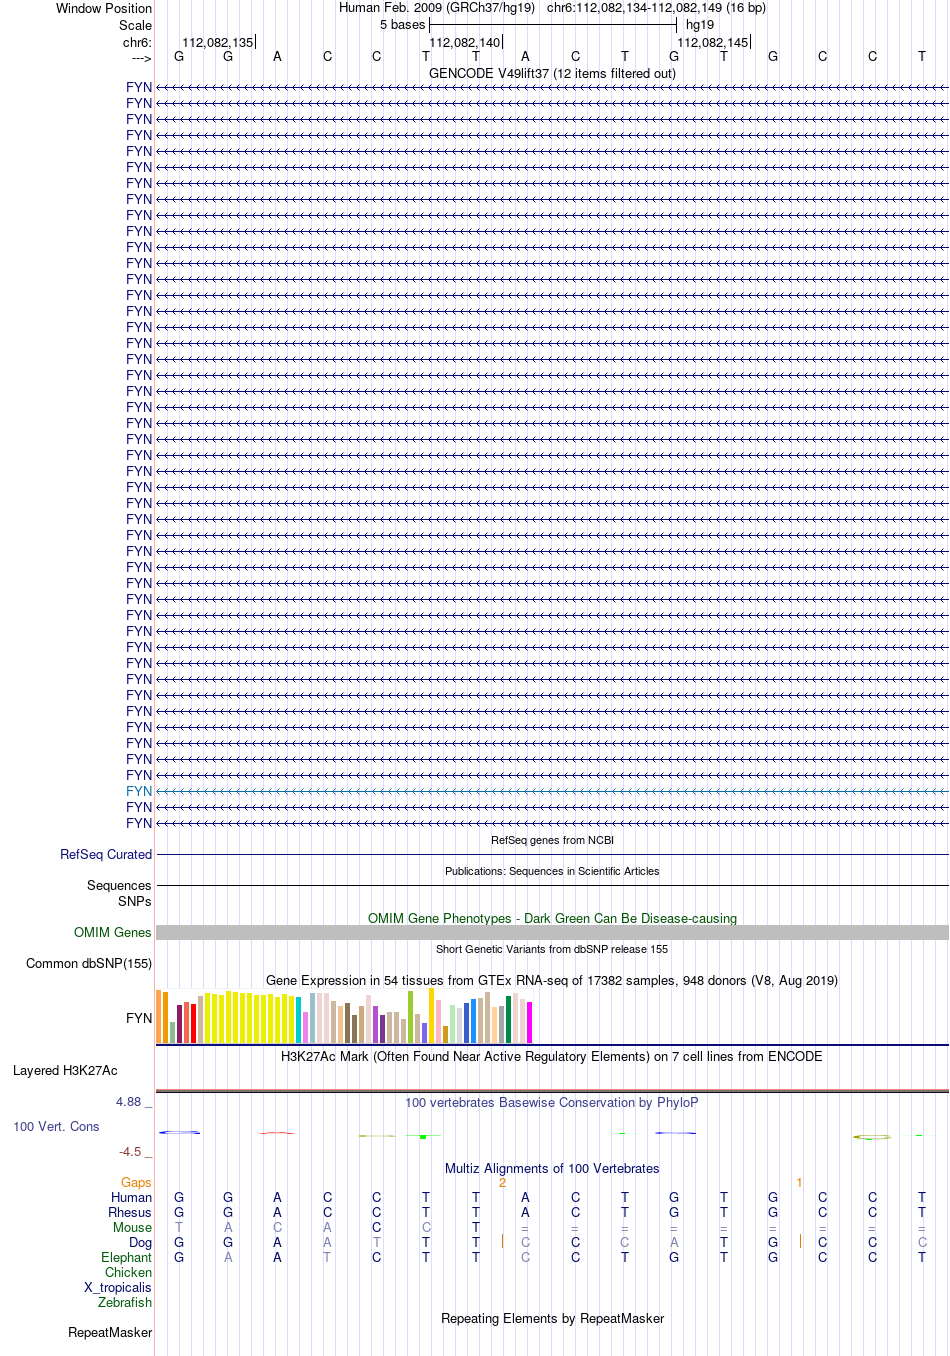
Task: Click the "Scale" track label
Action: pos(136,25)
